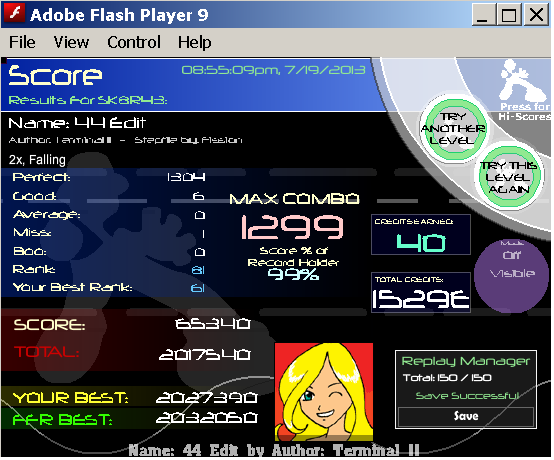Viewport: 554px width, 460px height.
Task: Open the Control menu
Action: 134,42
